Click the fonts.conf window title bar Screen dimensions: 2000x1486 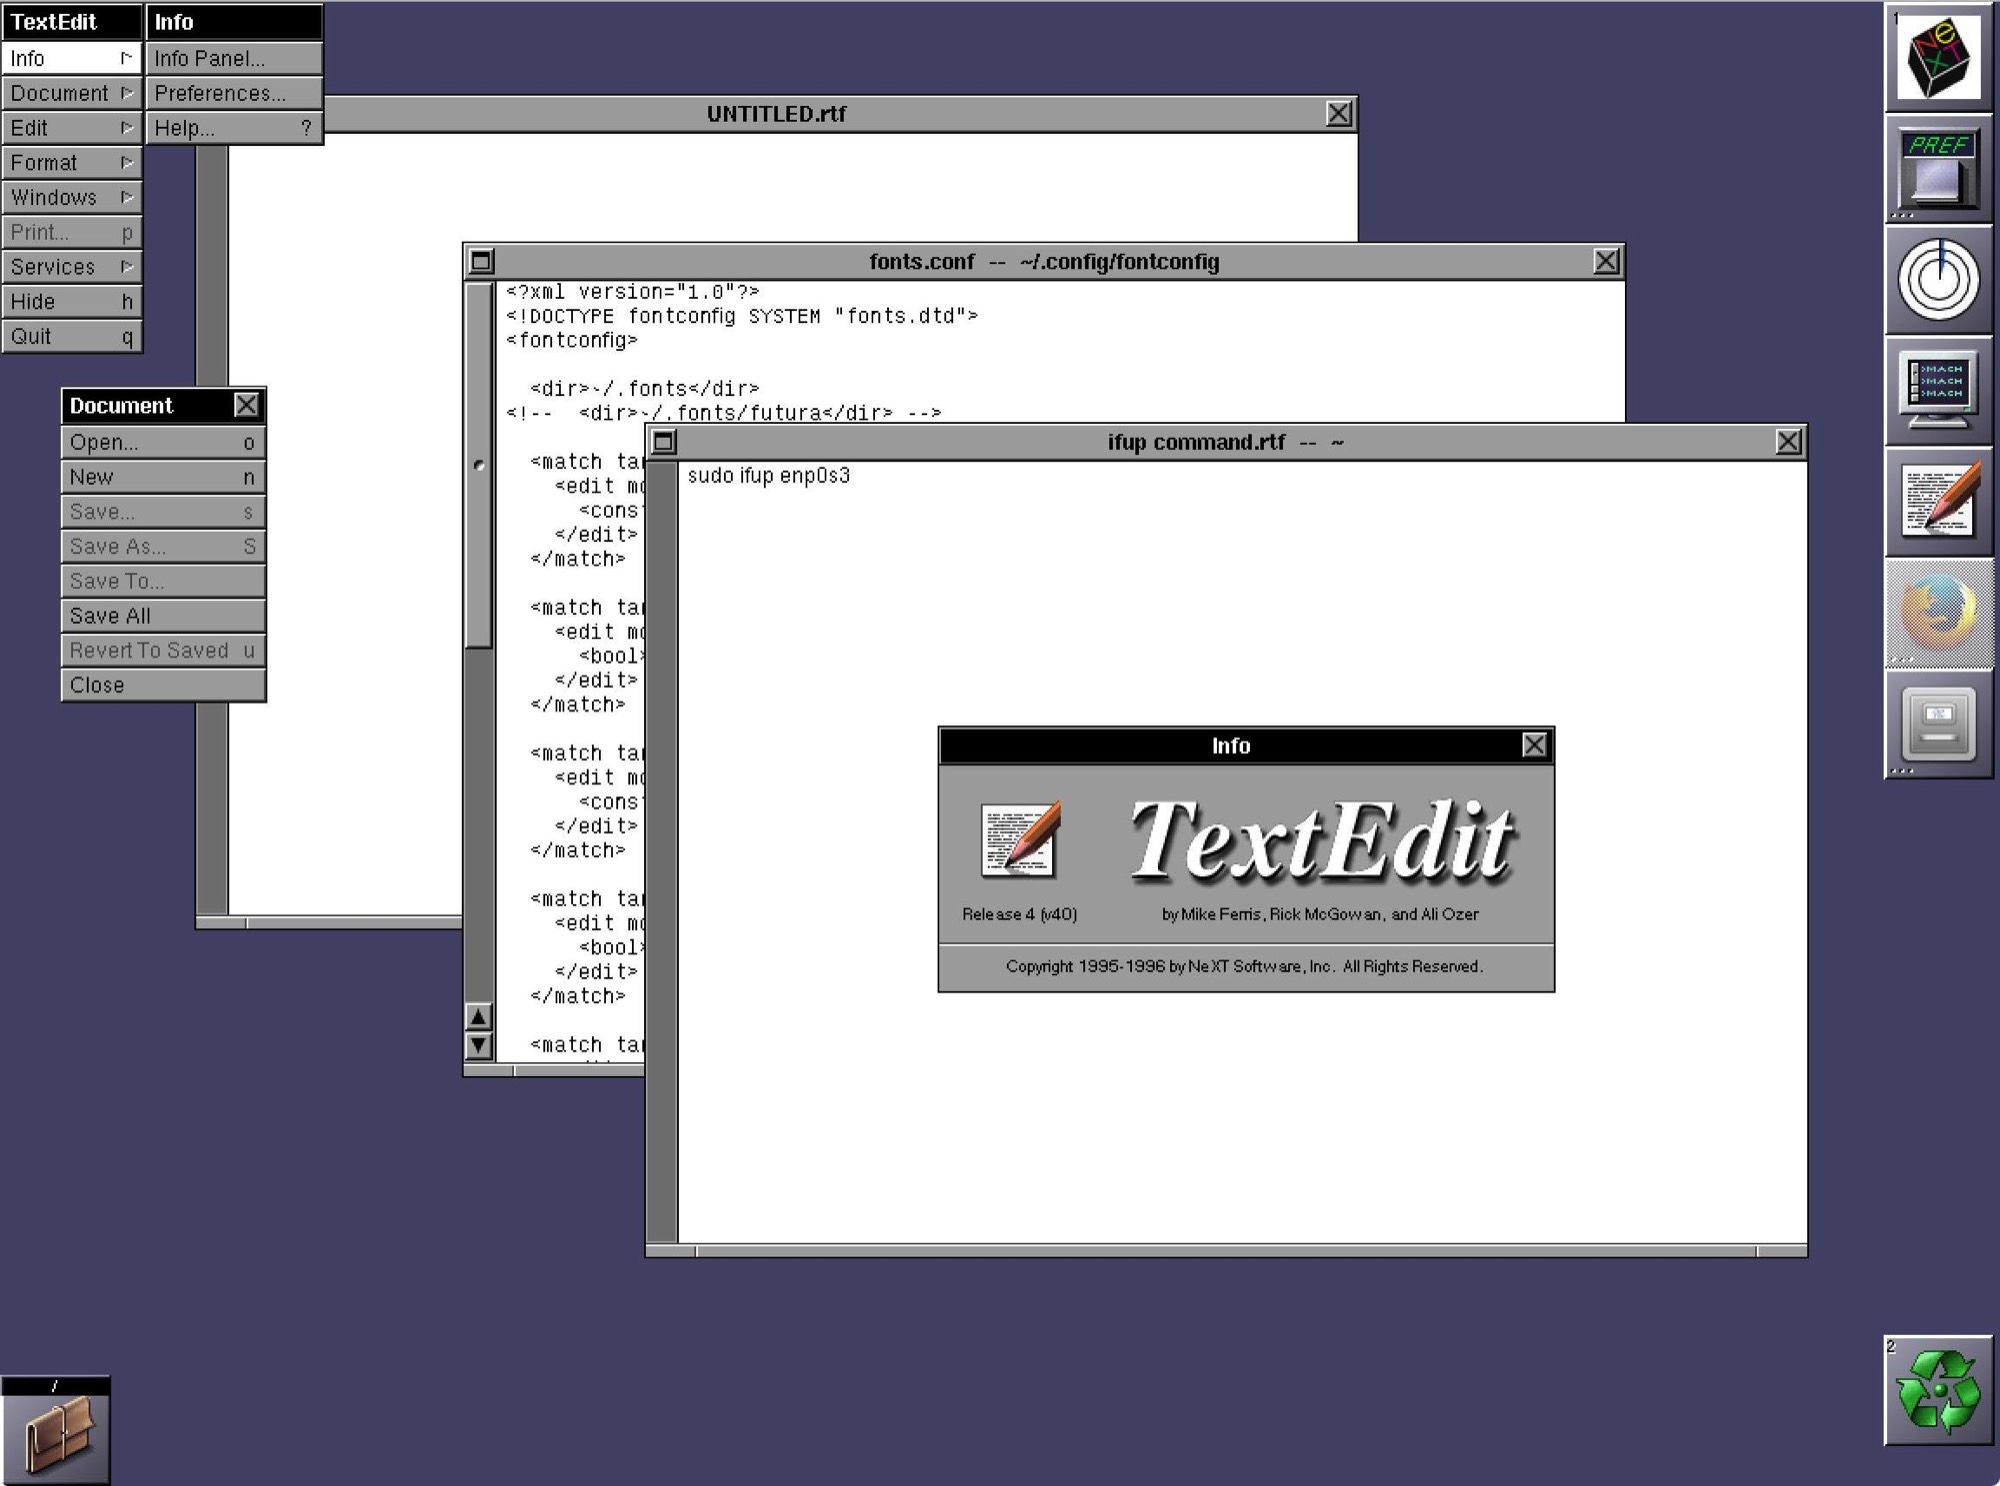(1044, 262)
